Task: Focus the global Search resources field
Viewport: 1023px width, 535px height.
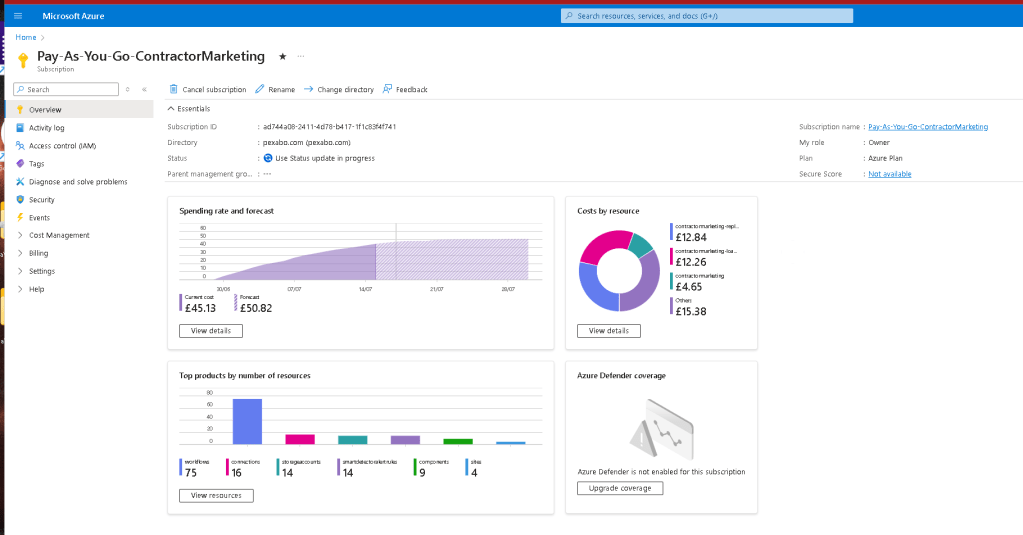Action: (707, 16)
